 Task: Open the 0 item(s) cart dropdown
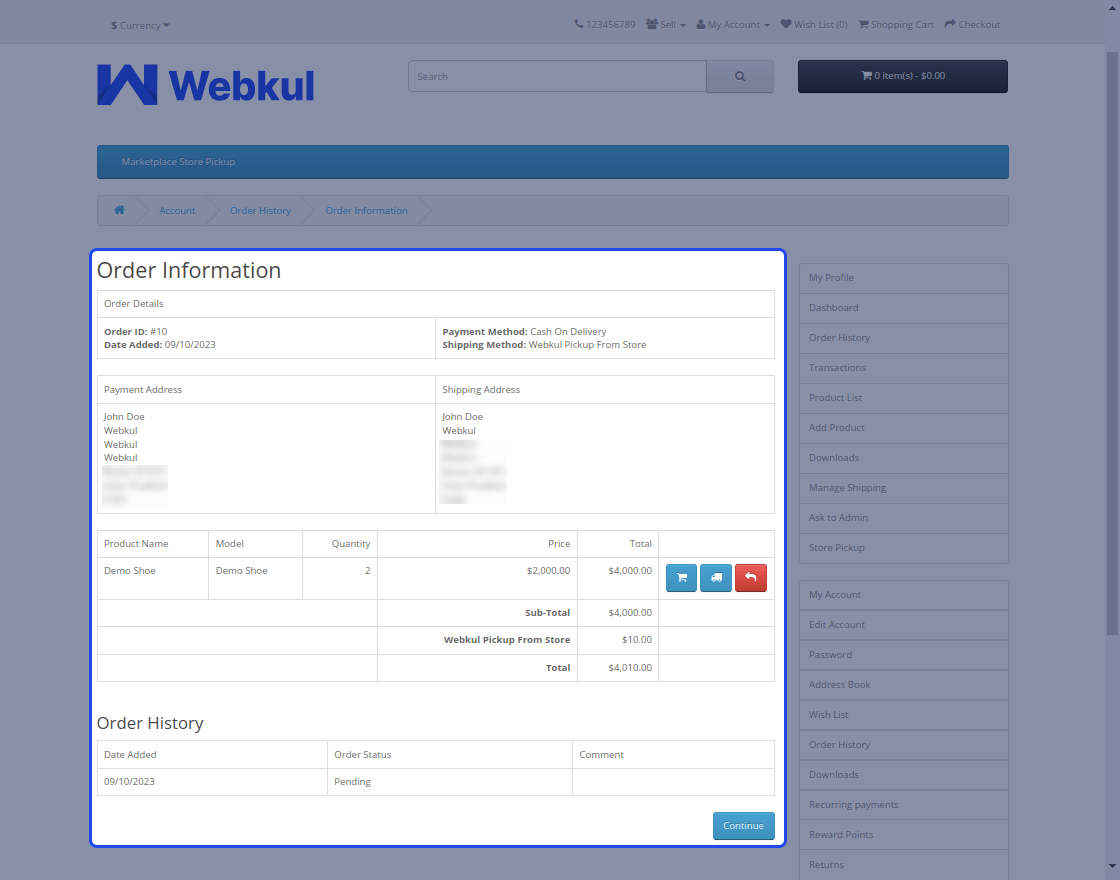tap(903, 76)
